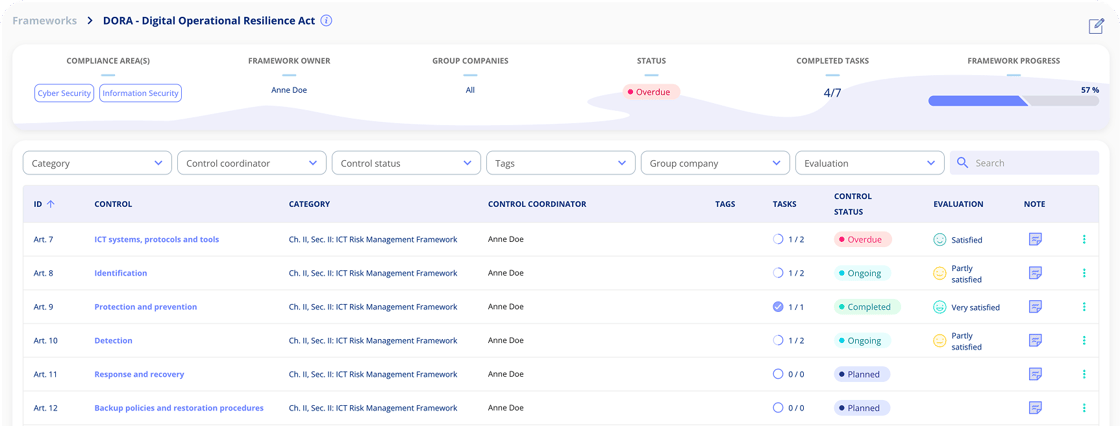The width and height of the screenshot is (1120, 426).
Task: Open the three-dot menu for Art. 8
Action: pyautogui.click(x=1084, y=273)
